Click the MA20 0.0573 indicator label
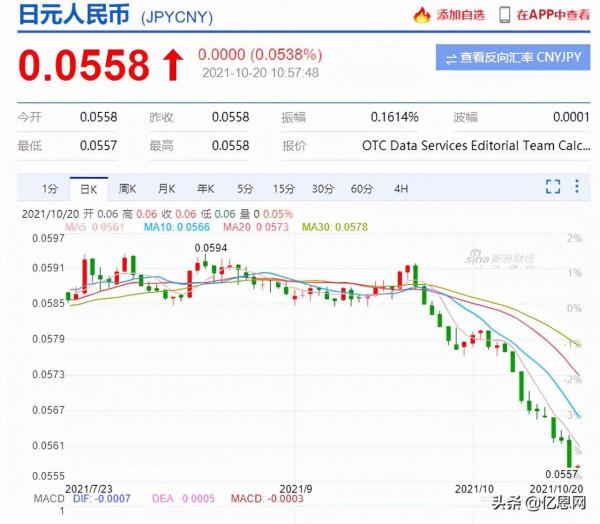Viewport: 600px width, 524px height. (256, 227)
